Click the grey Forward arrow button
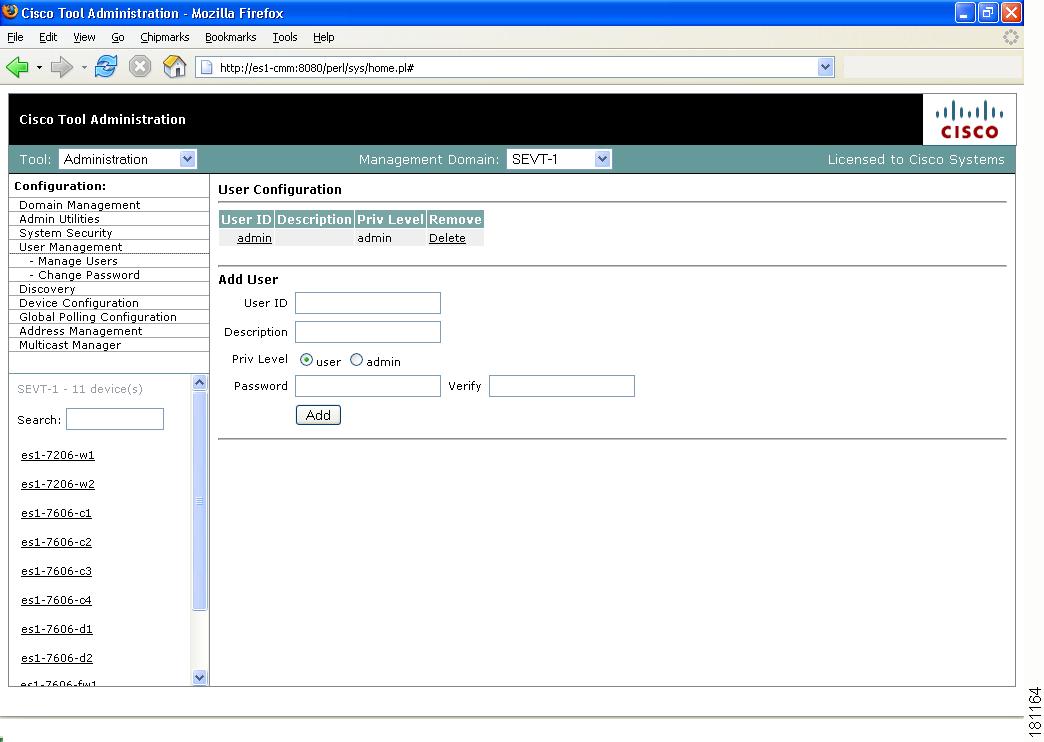The width and height of the screenshot is (1044, 742). click(x=62, y=67)
